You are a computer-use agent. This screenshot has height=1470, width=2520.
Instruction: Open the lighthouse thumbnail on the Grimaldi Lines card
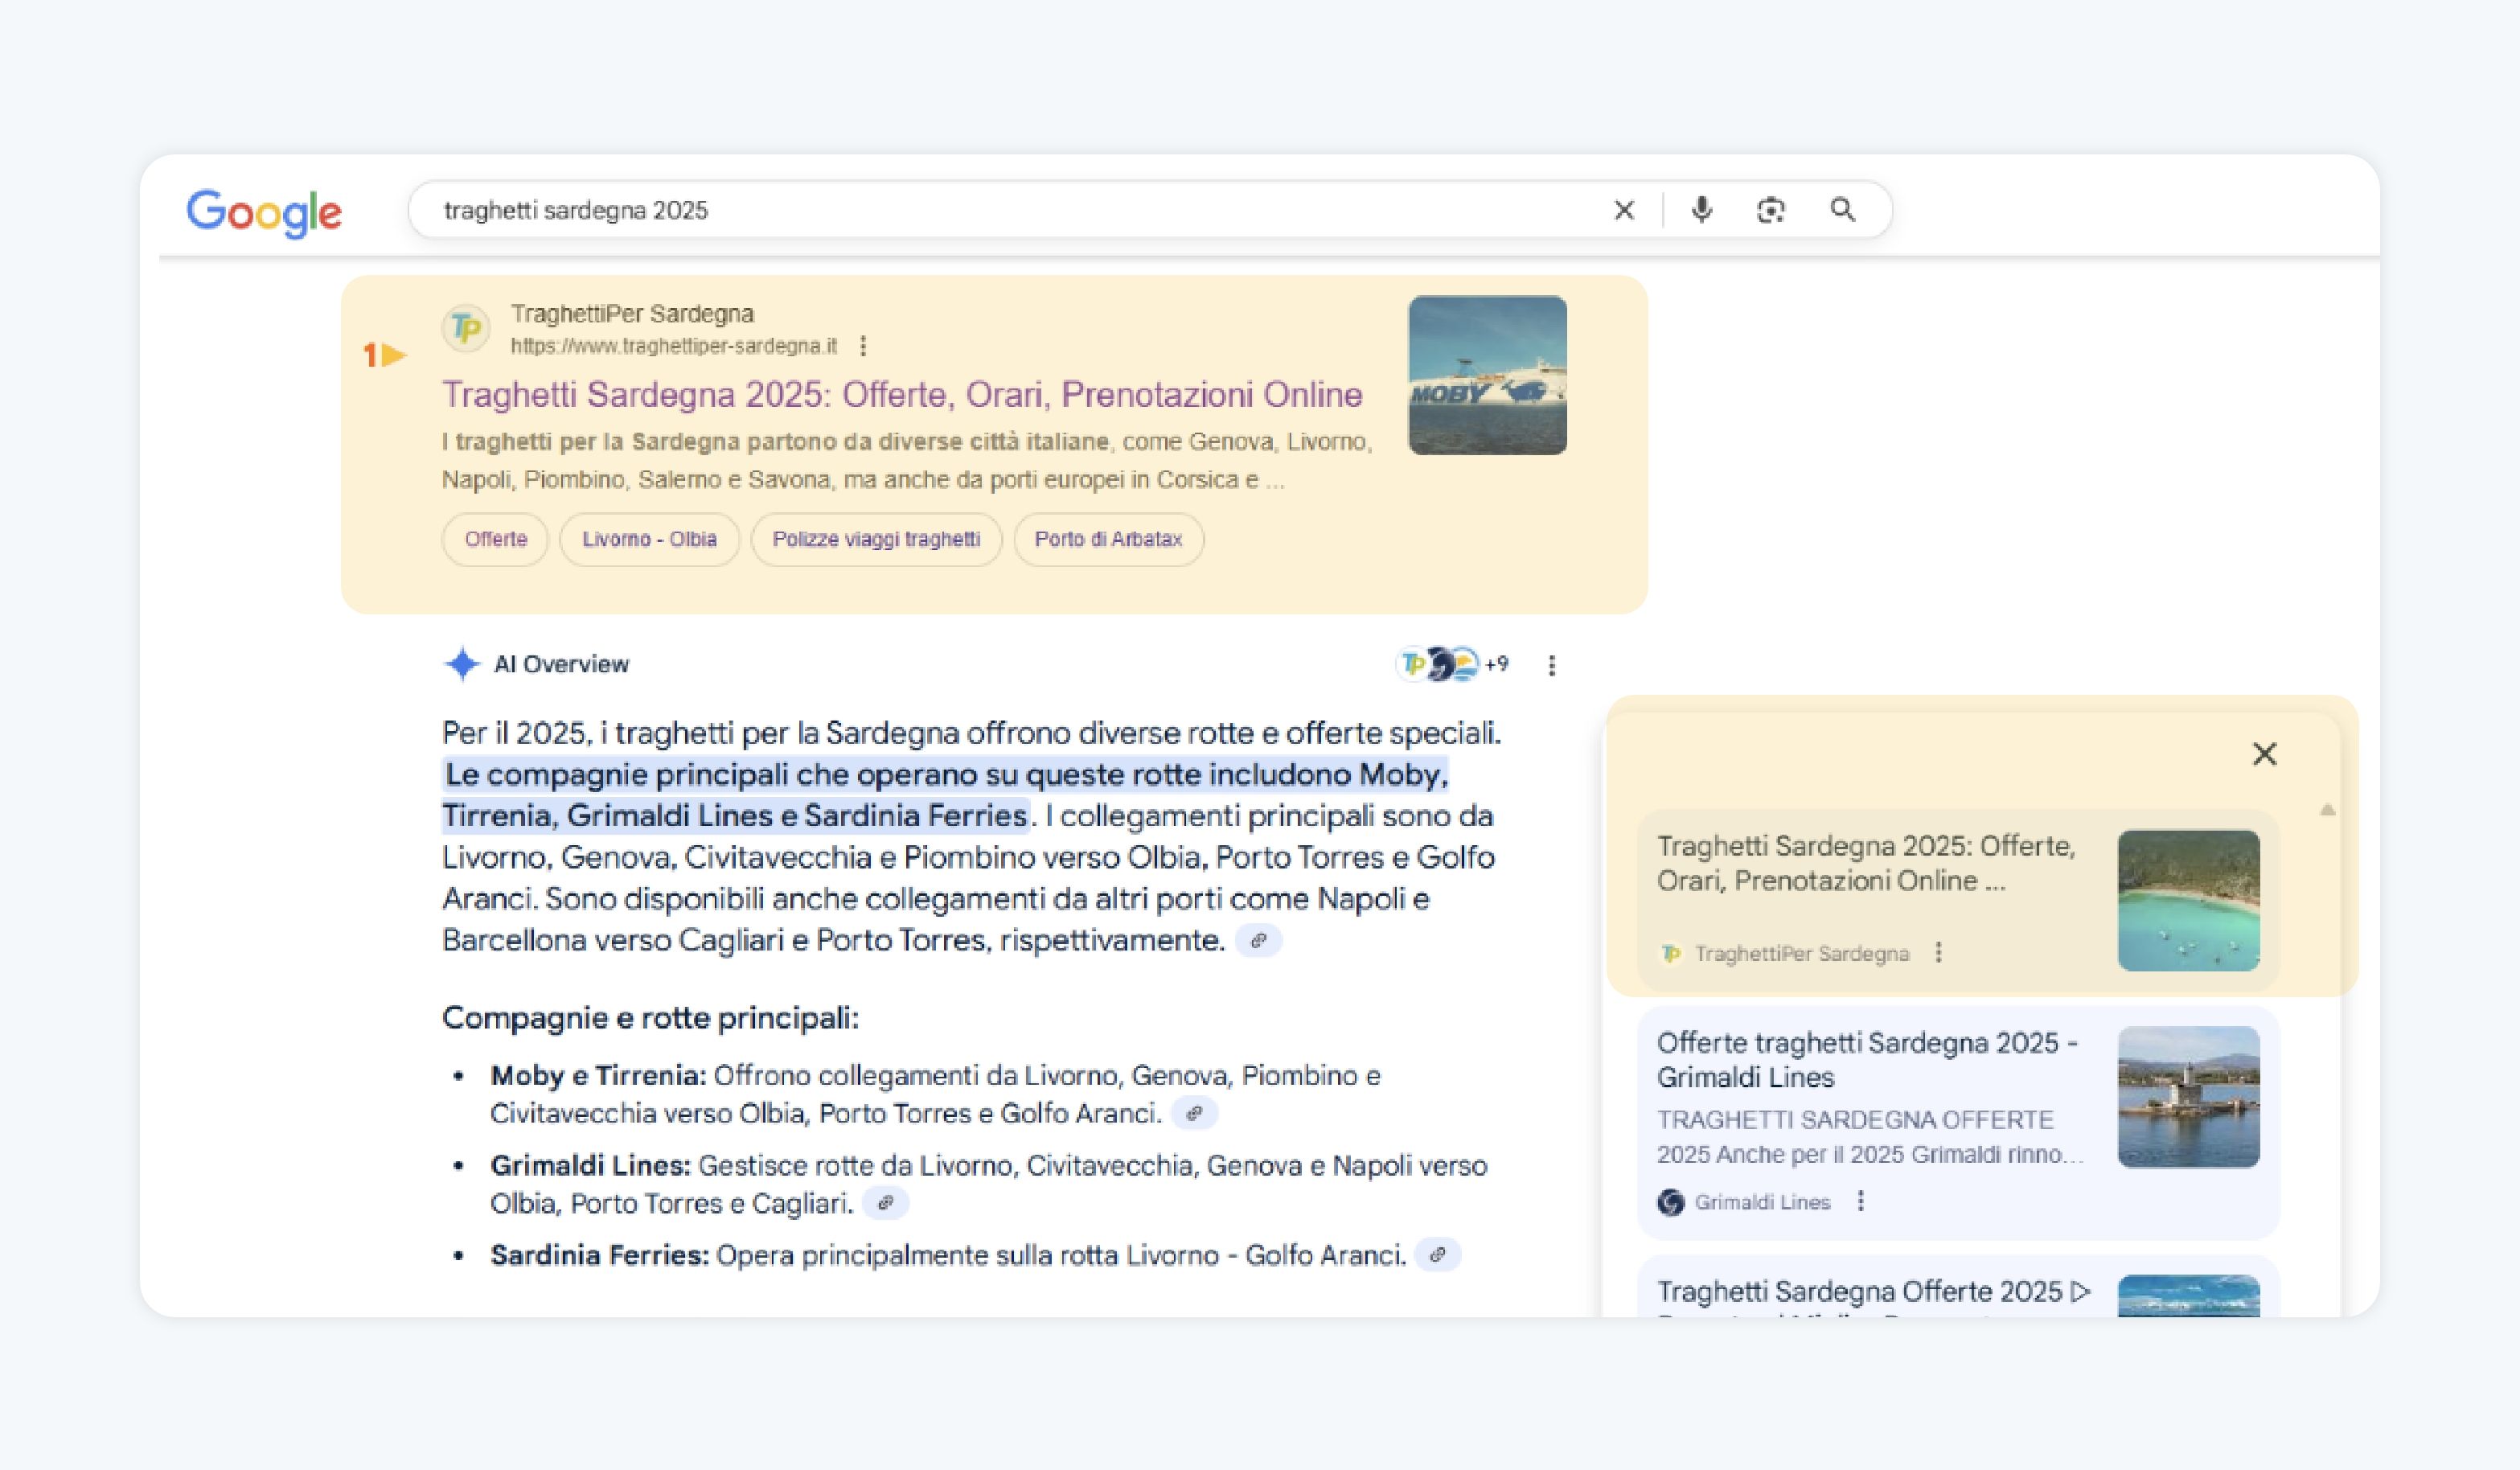2189,1097
